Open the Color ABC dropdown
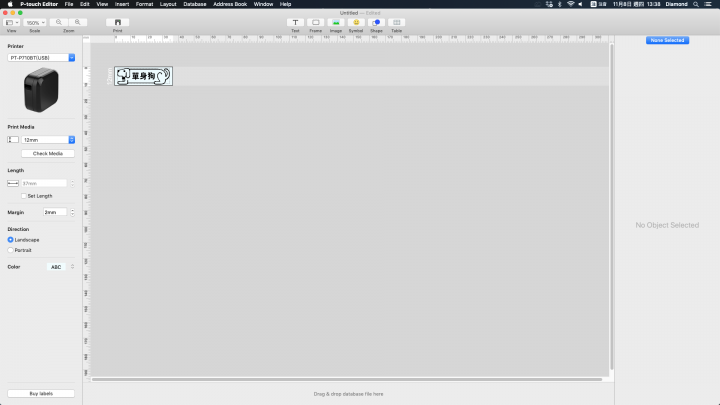Viewport: 720px width, 405px height. coord(72,267)
